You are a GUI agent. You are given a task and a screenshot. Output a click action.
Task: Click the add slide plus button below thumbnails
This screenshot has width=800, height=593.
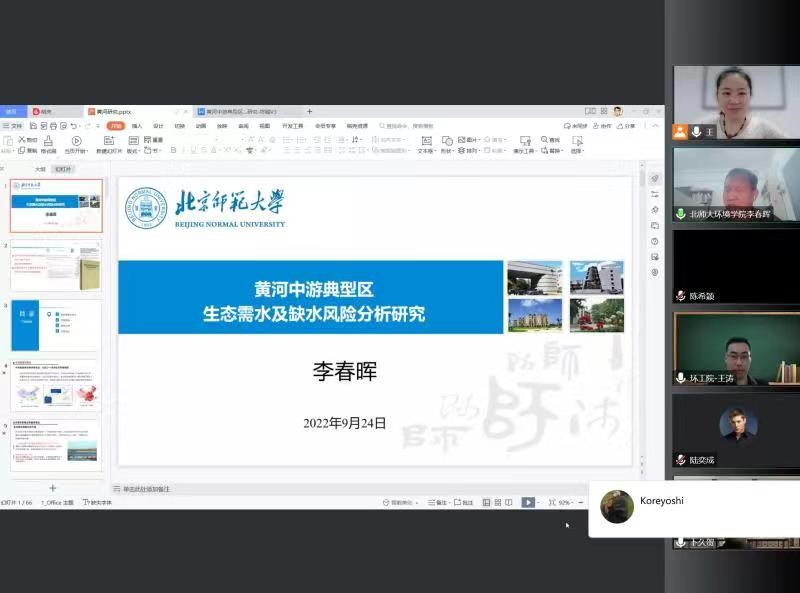click(x=53, y=488)
